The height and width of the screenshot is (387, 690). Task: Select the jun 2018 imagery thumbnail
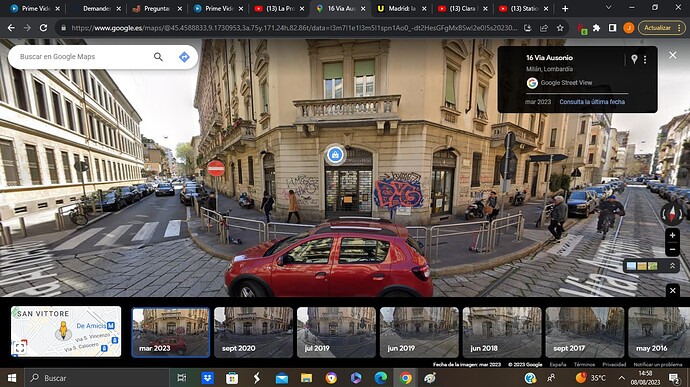[x=502, y=332]
